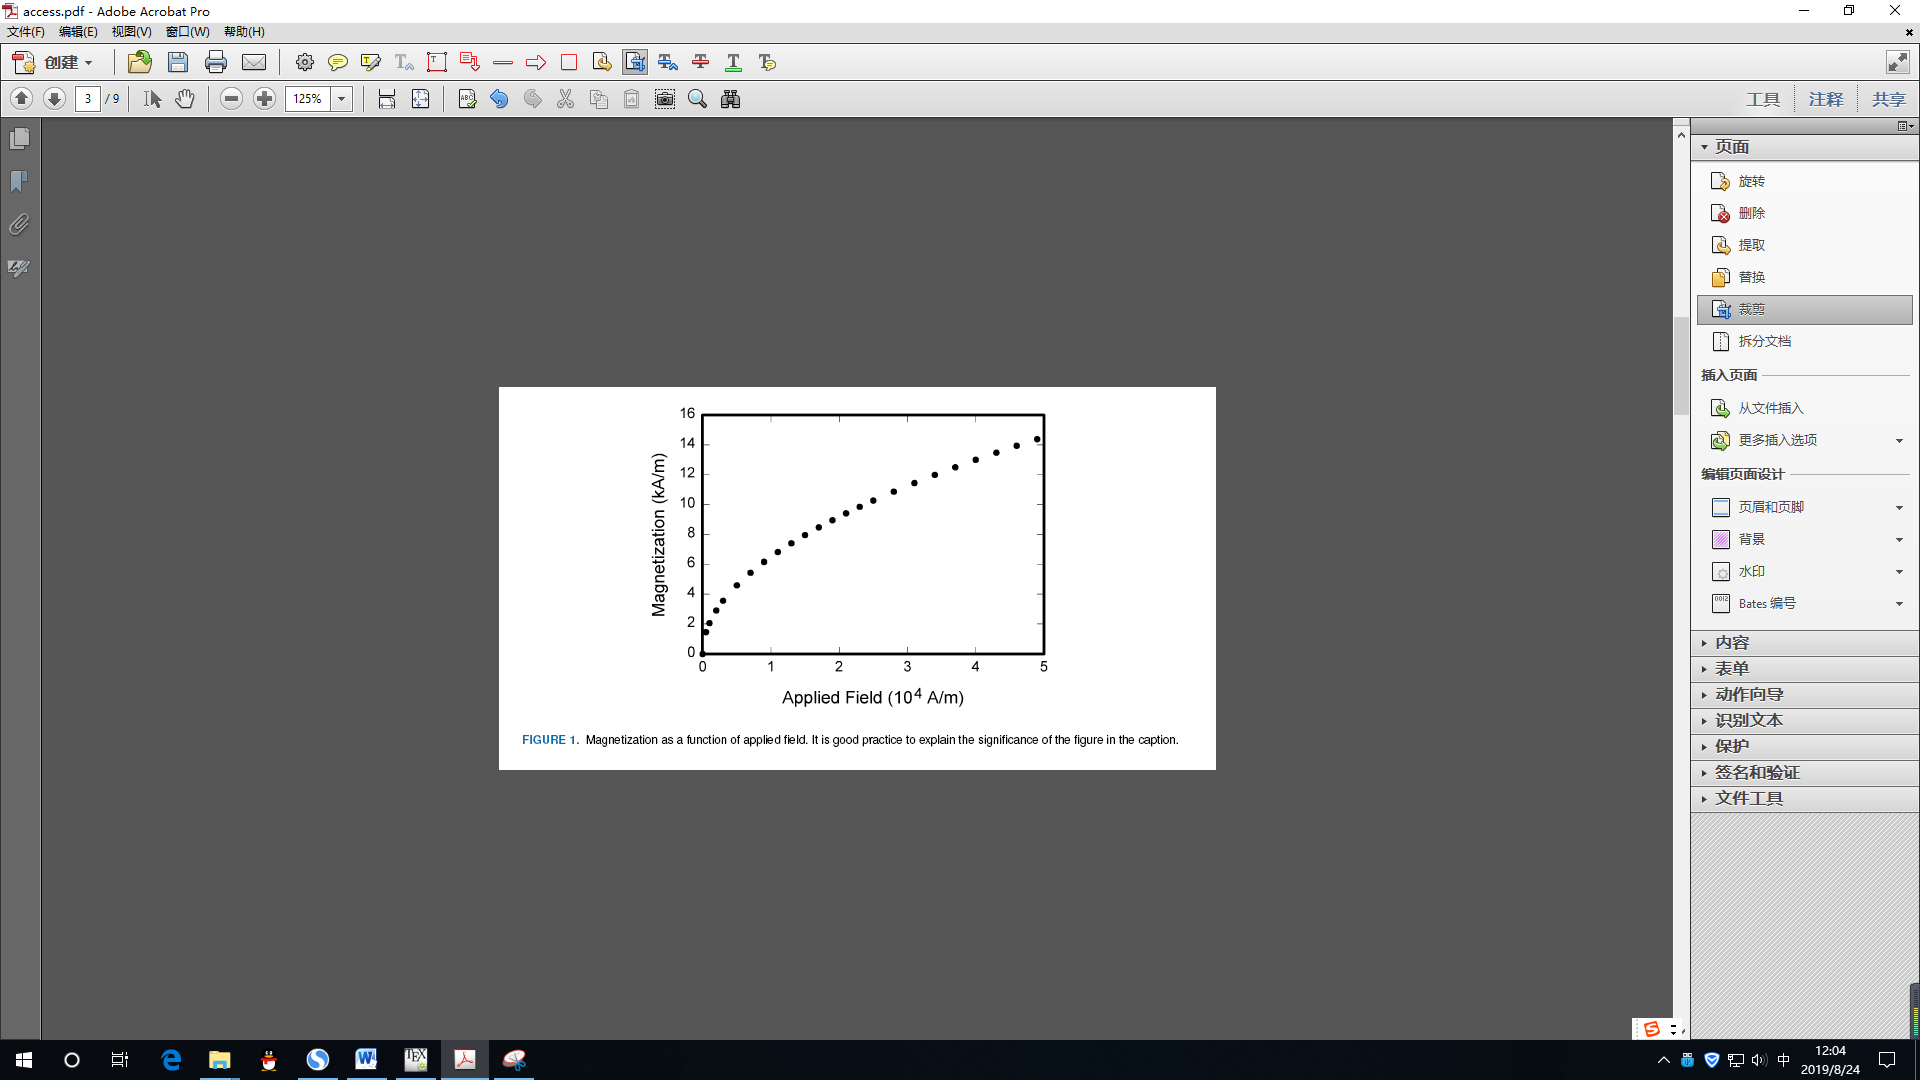Expand the 内容 panel section

[1732, 643]
